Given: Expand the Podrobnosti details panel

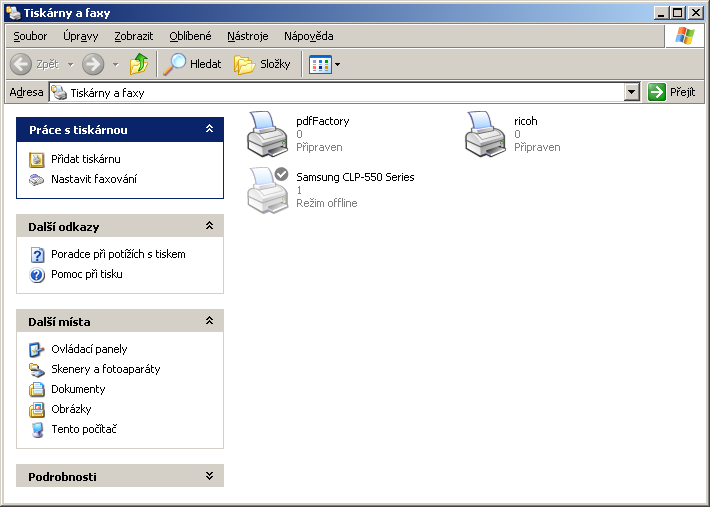Looking at the screenshot, I should [x=209, y=476].
